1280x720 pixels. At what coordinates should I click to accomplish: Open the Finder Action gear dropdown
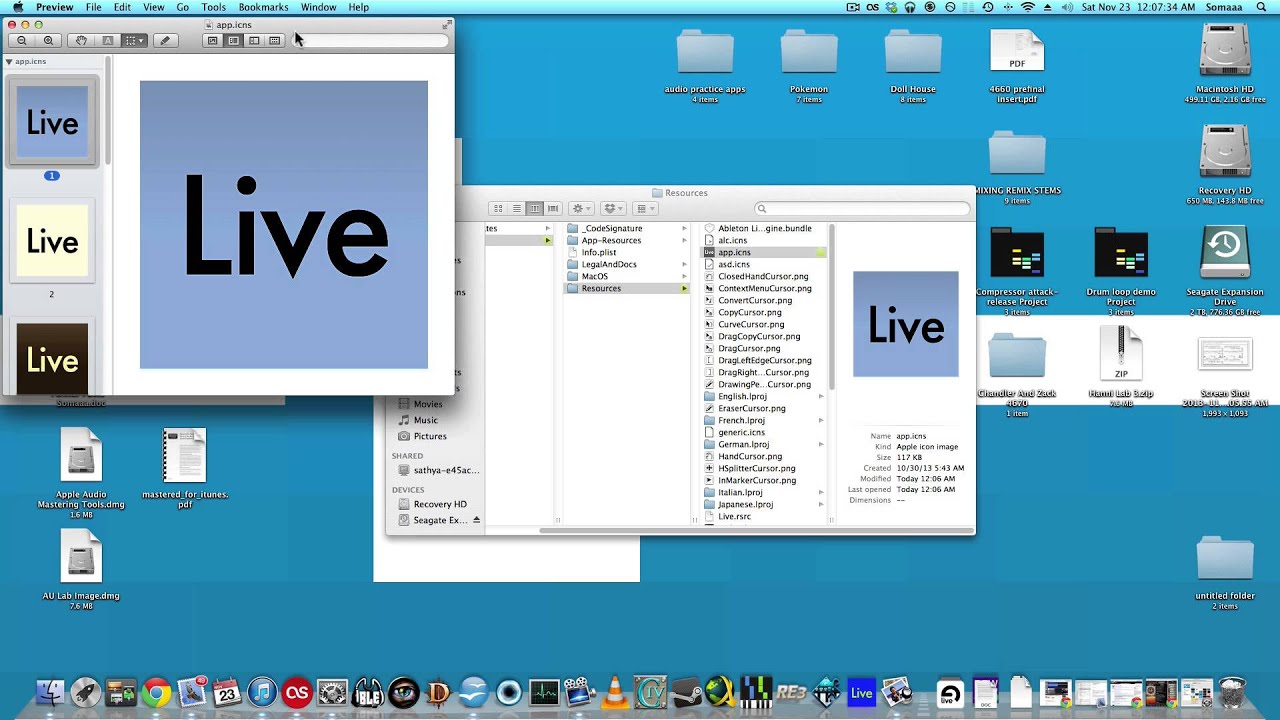581,208
